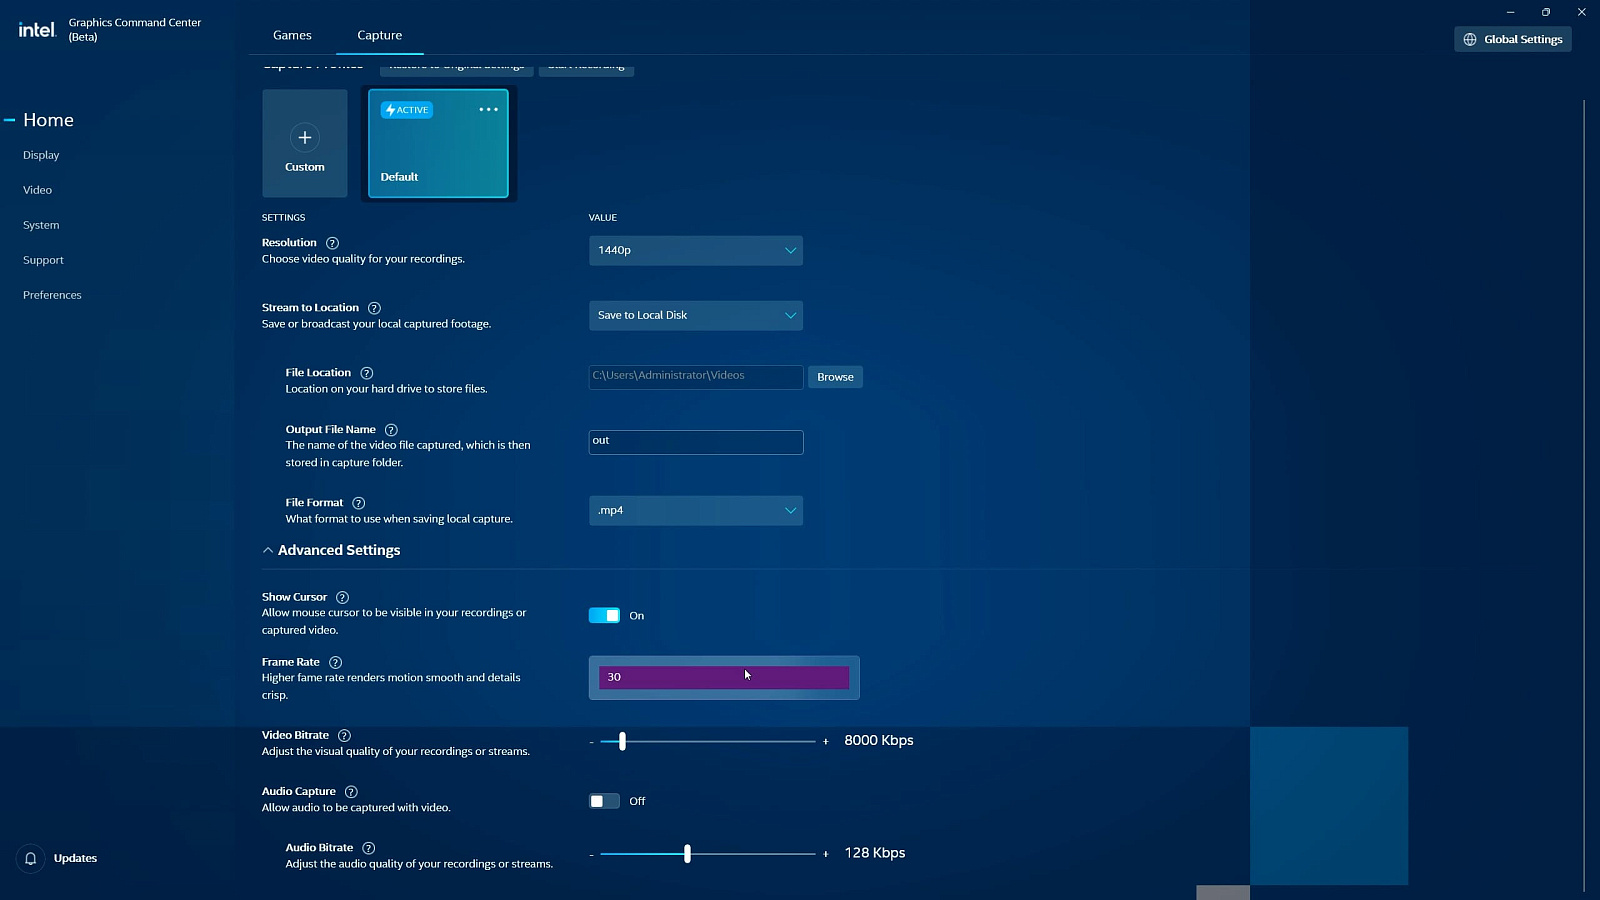The image size is (1600, 900).
Task: Minimize the window
Action: pyautogui.click(x=1510, y=12)
